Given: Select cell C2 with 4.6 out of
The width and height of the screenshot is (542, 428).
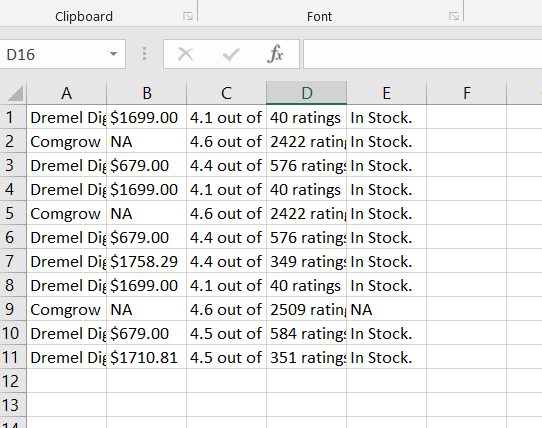Looking at the screenshot, I should coord(226,142).
